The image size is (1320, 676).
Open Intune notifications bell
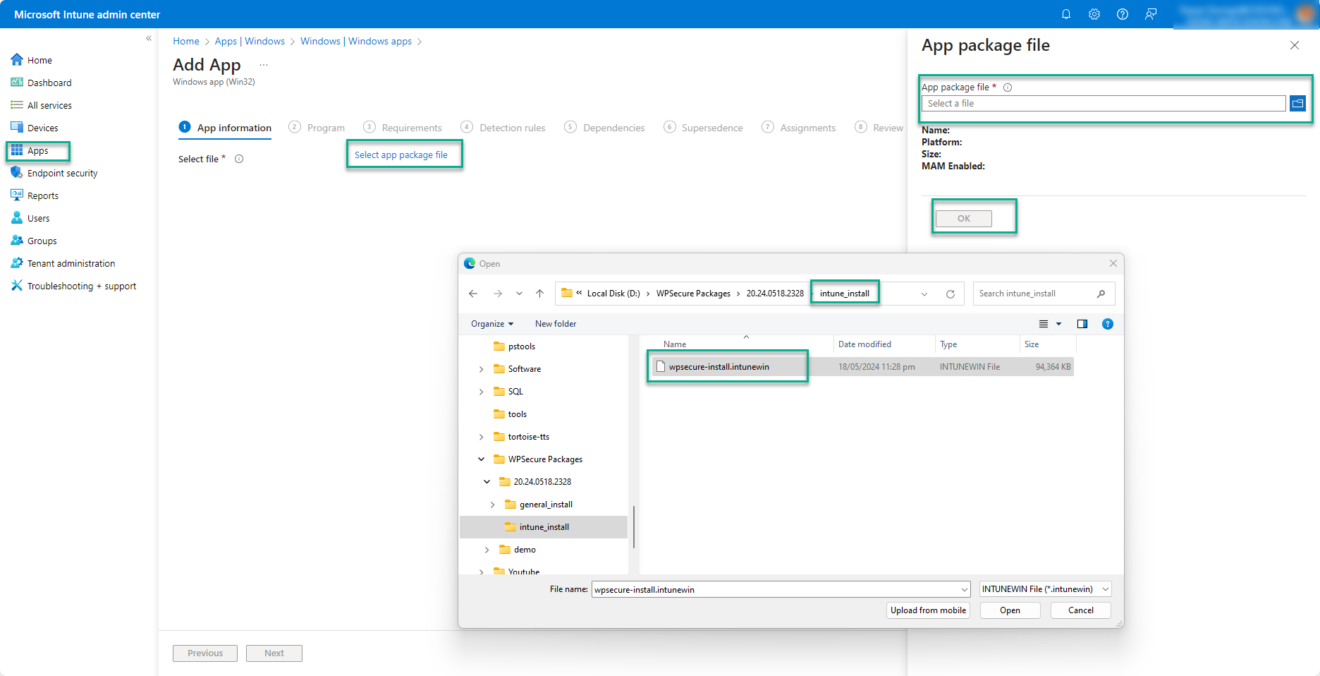(x=1065, y=14)
